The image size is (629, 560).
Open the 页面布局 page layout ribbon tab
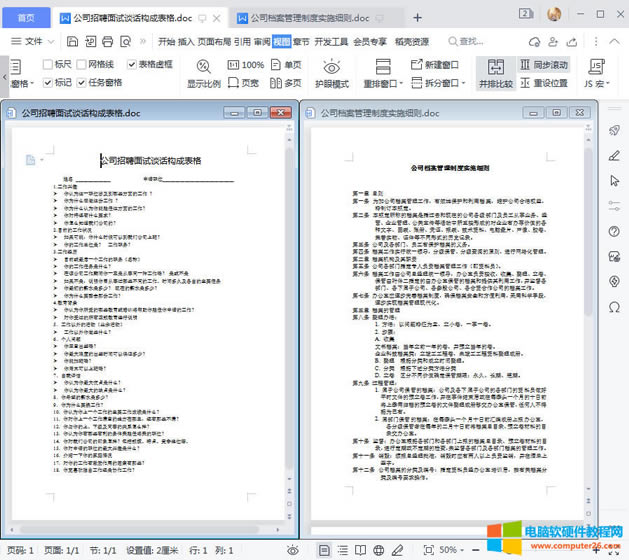(214, 41)
